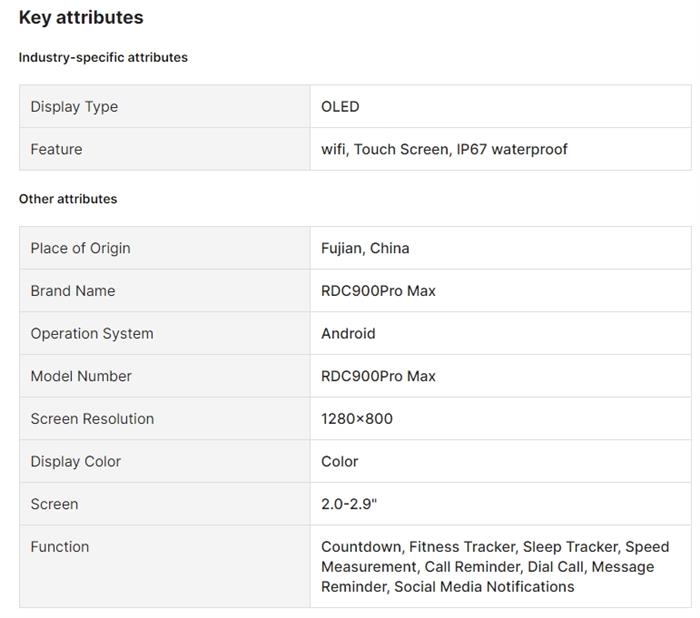Click the "RDC900Pro Max" value beside Model Number
This screenshot has width=700, height=618.
(x=378, y=376)
